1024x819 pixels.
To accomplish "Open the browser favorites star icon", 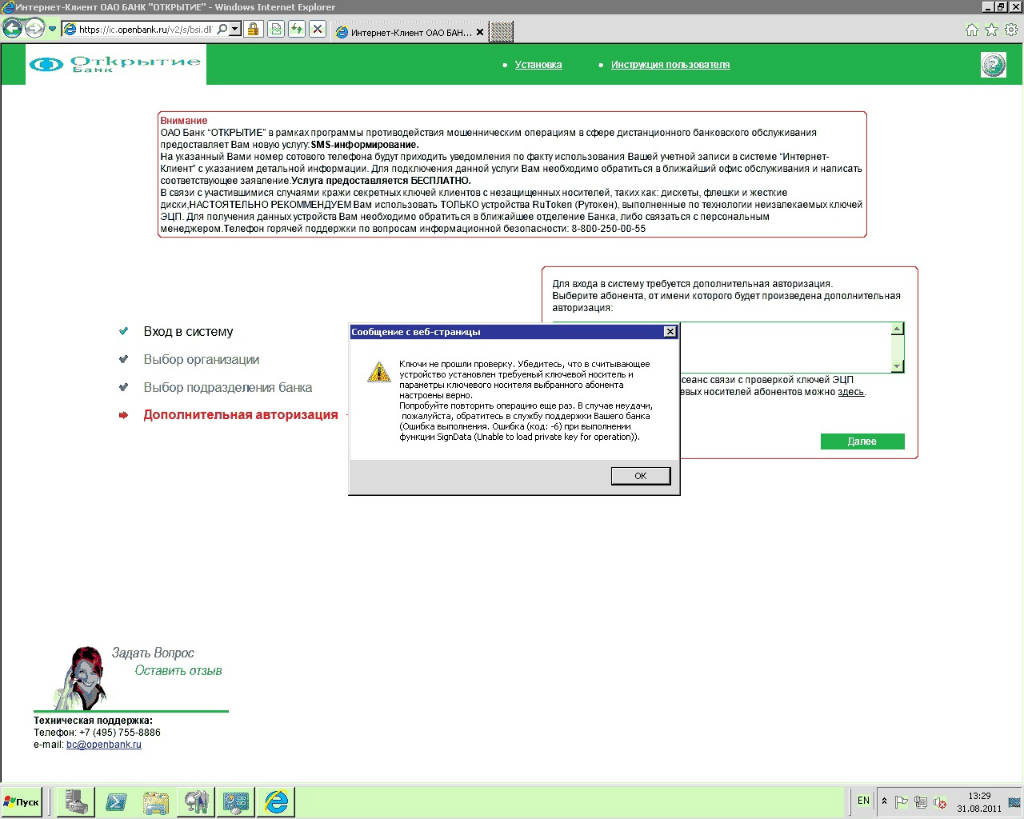I will [x=991, y=30].
